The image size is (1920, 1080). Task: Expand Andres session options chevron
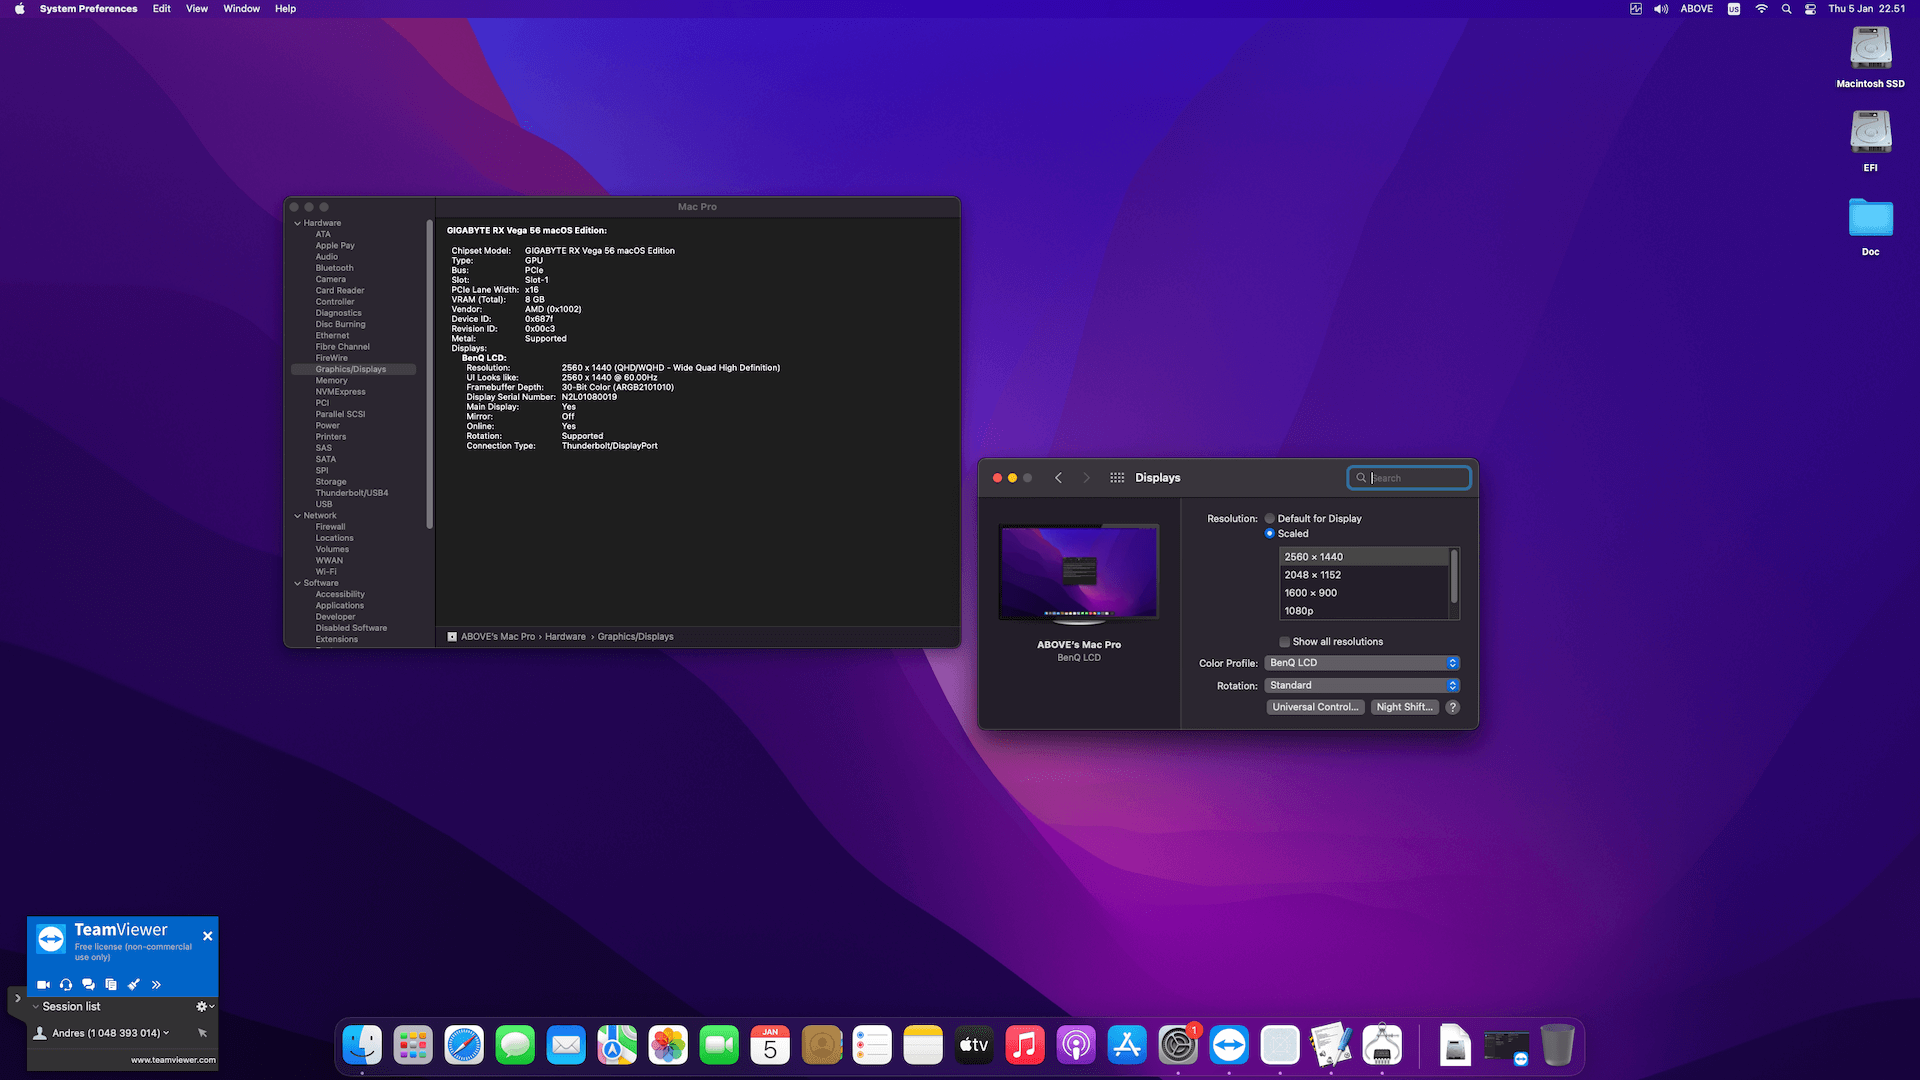click(x=166, y=1033)
